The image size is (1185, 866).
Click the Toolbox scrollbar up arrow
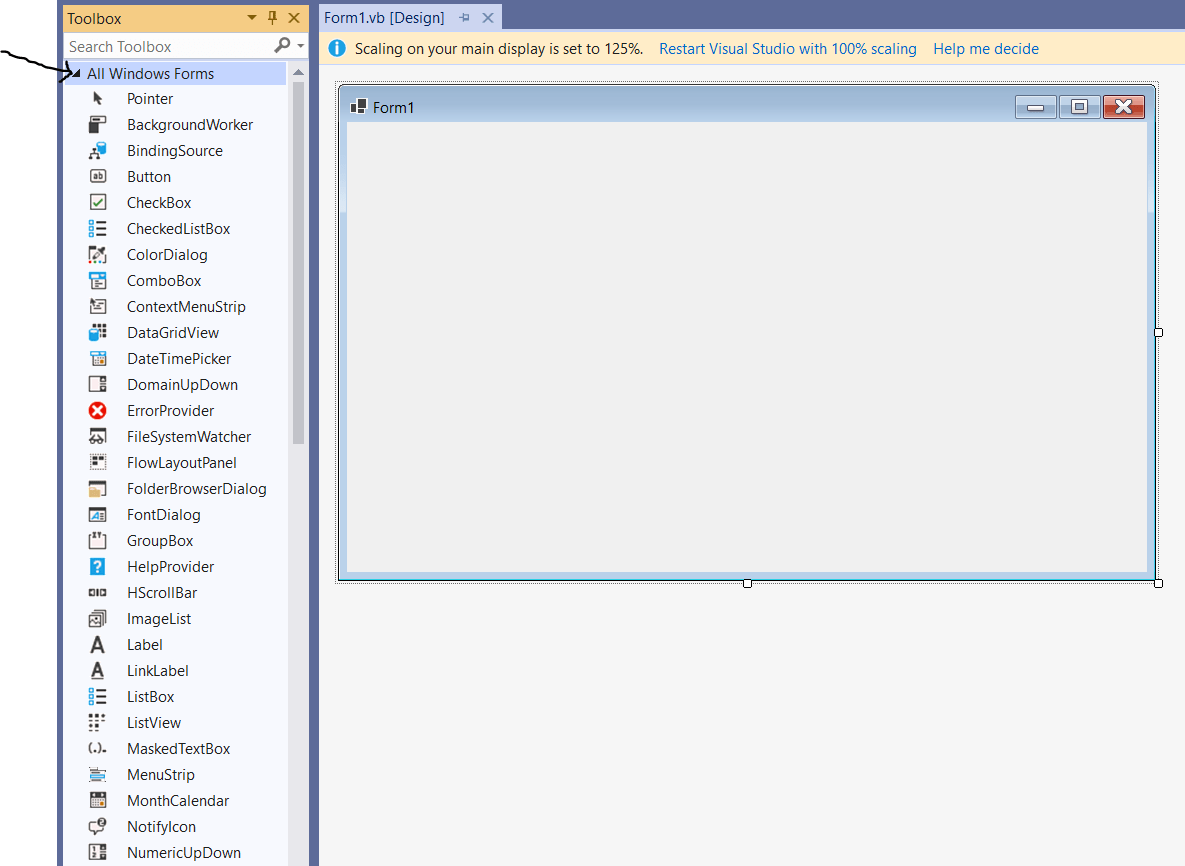coord(299,73)
